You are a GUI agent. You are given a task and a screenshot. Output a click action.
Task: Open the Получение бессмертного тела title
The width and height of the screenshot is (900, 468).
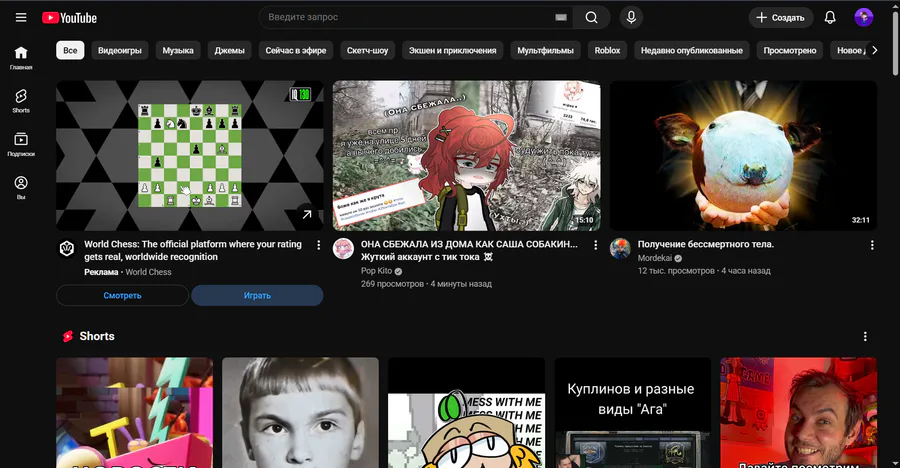(x=705, y=244)
